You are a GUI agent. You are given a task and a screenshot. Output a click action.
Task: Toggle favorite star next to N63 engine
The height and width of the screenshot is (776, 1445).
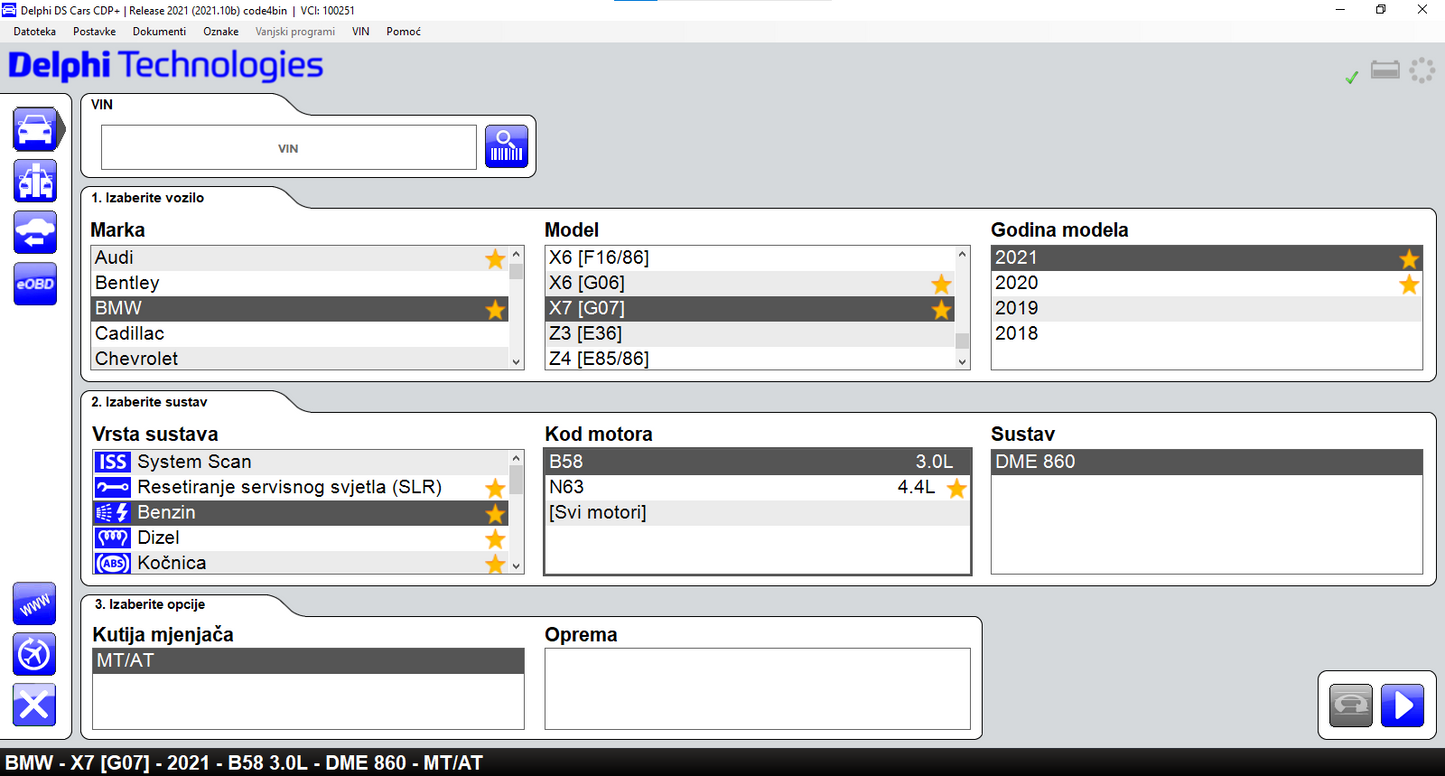[x=957, y=488]
